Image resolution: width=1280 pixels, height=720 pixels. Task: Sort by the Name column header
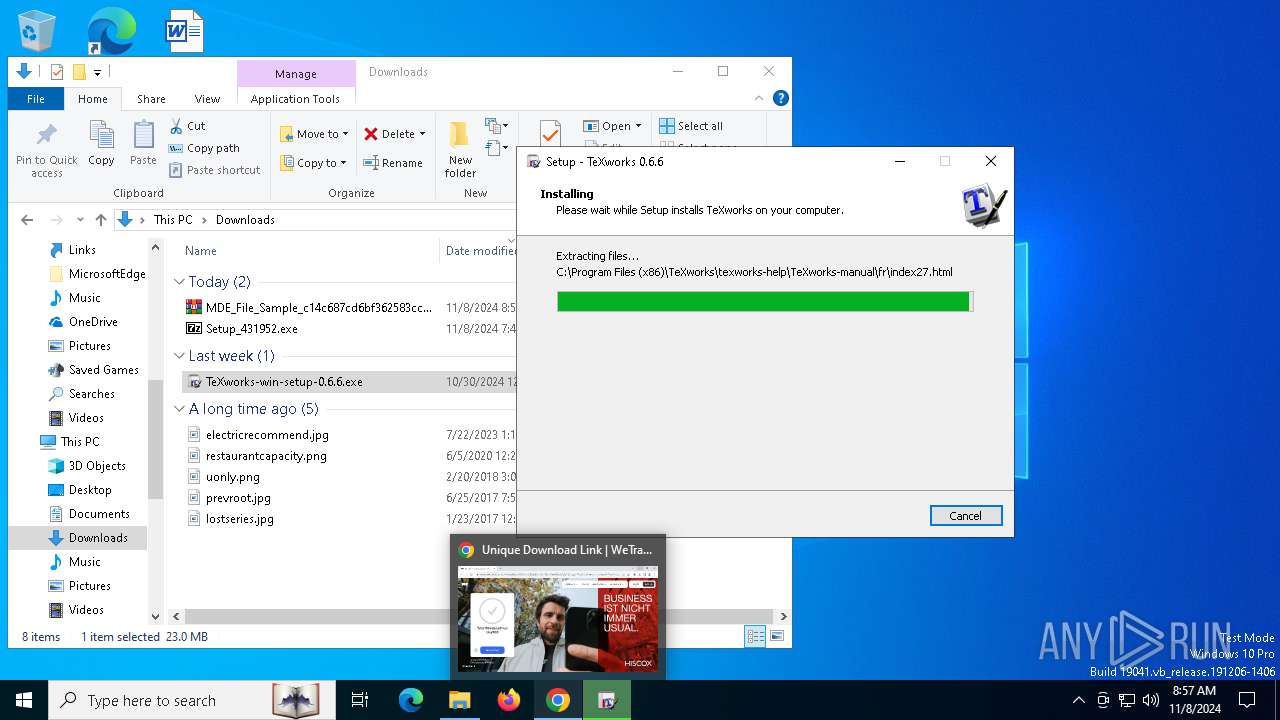coord(201,251)
